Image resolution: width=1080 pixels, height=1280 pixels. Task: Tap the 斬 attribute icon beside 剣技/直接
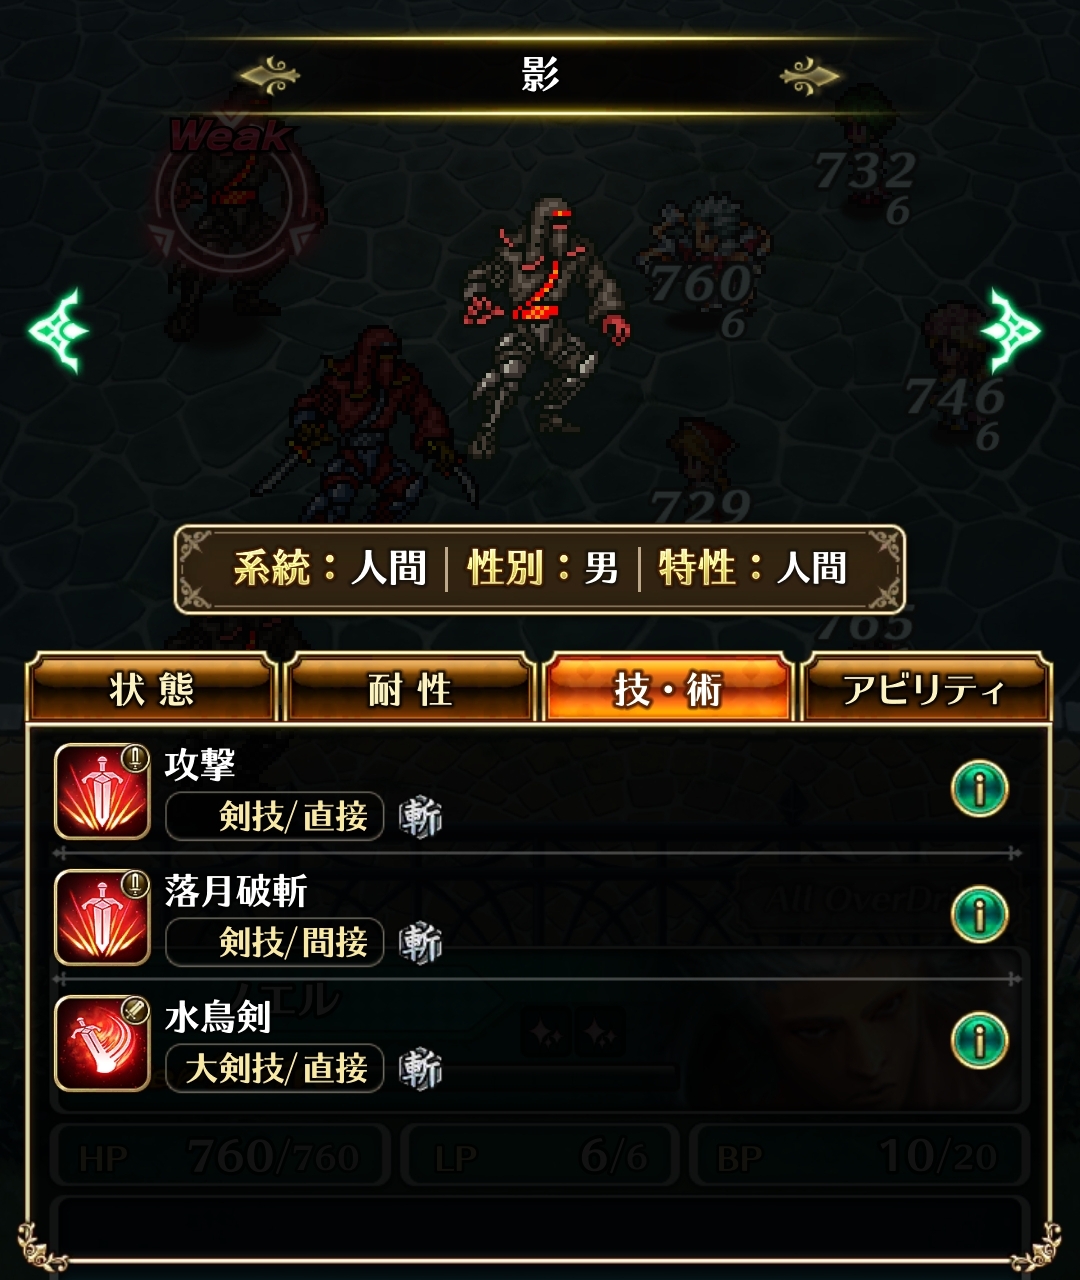pyautogui.click(x=420, y=817)
